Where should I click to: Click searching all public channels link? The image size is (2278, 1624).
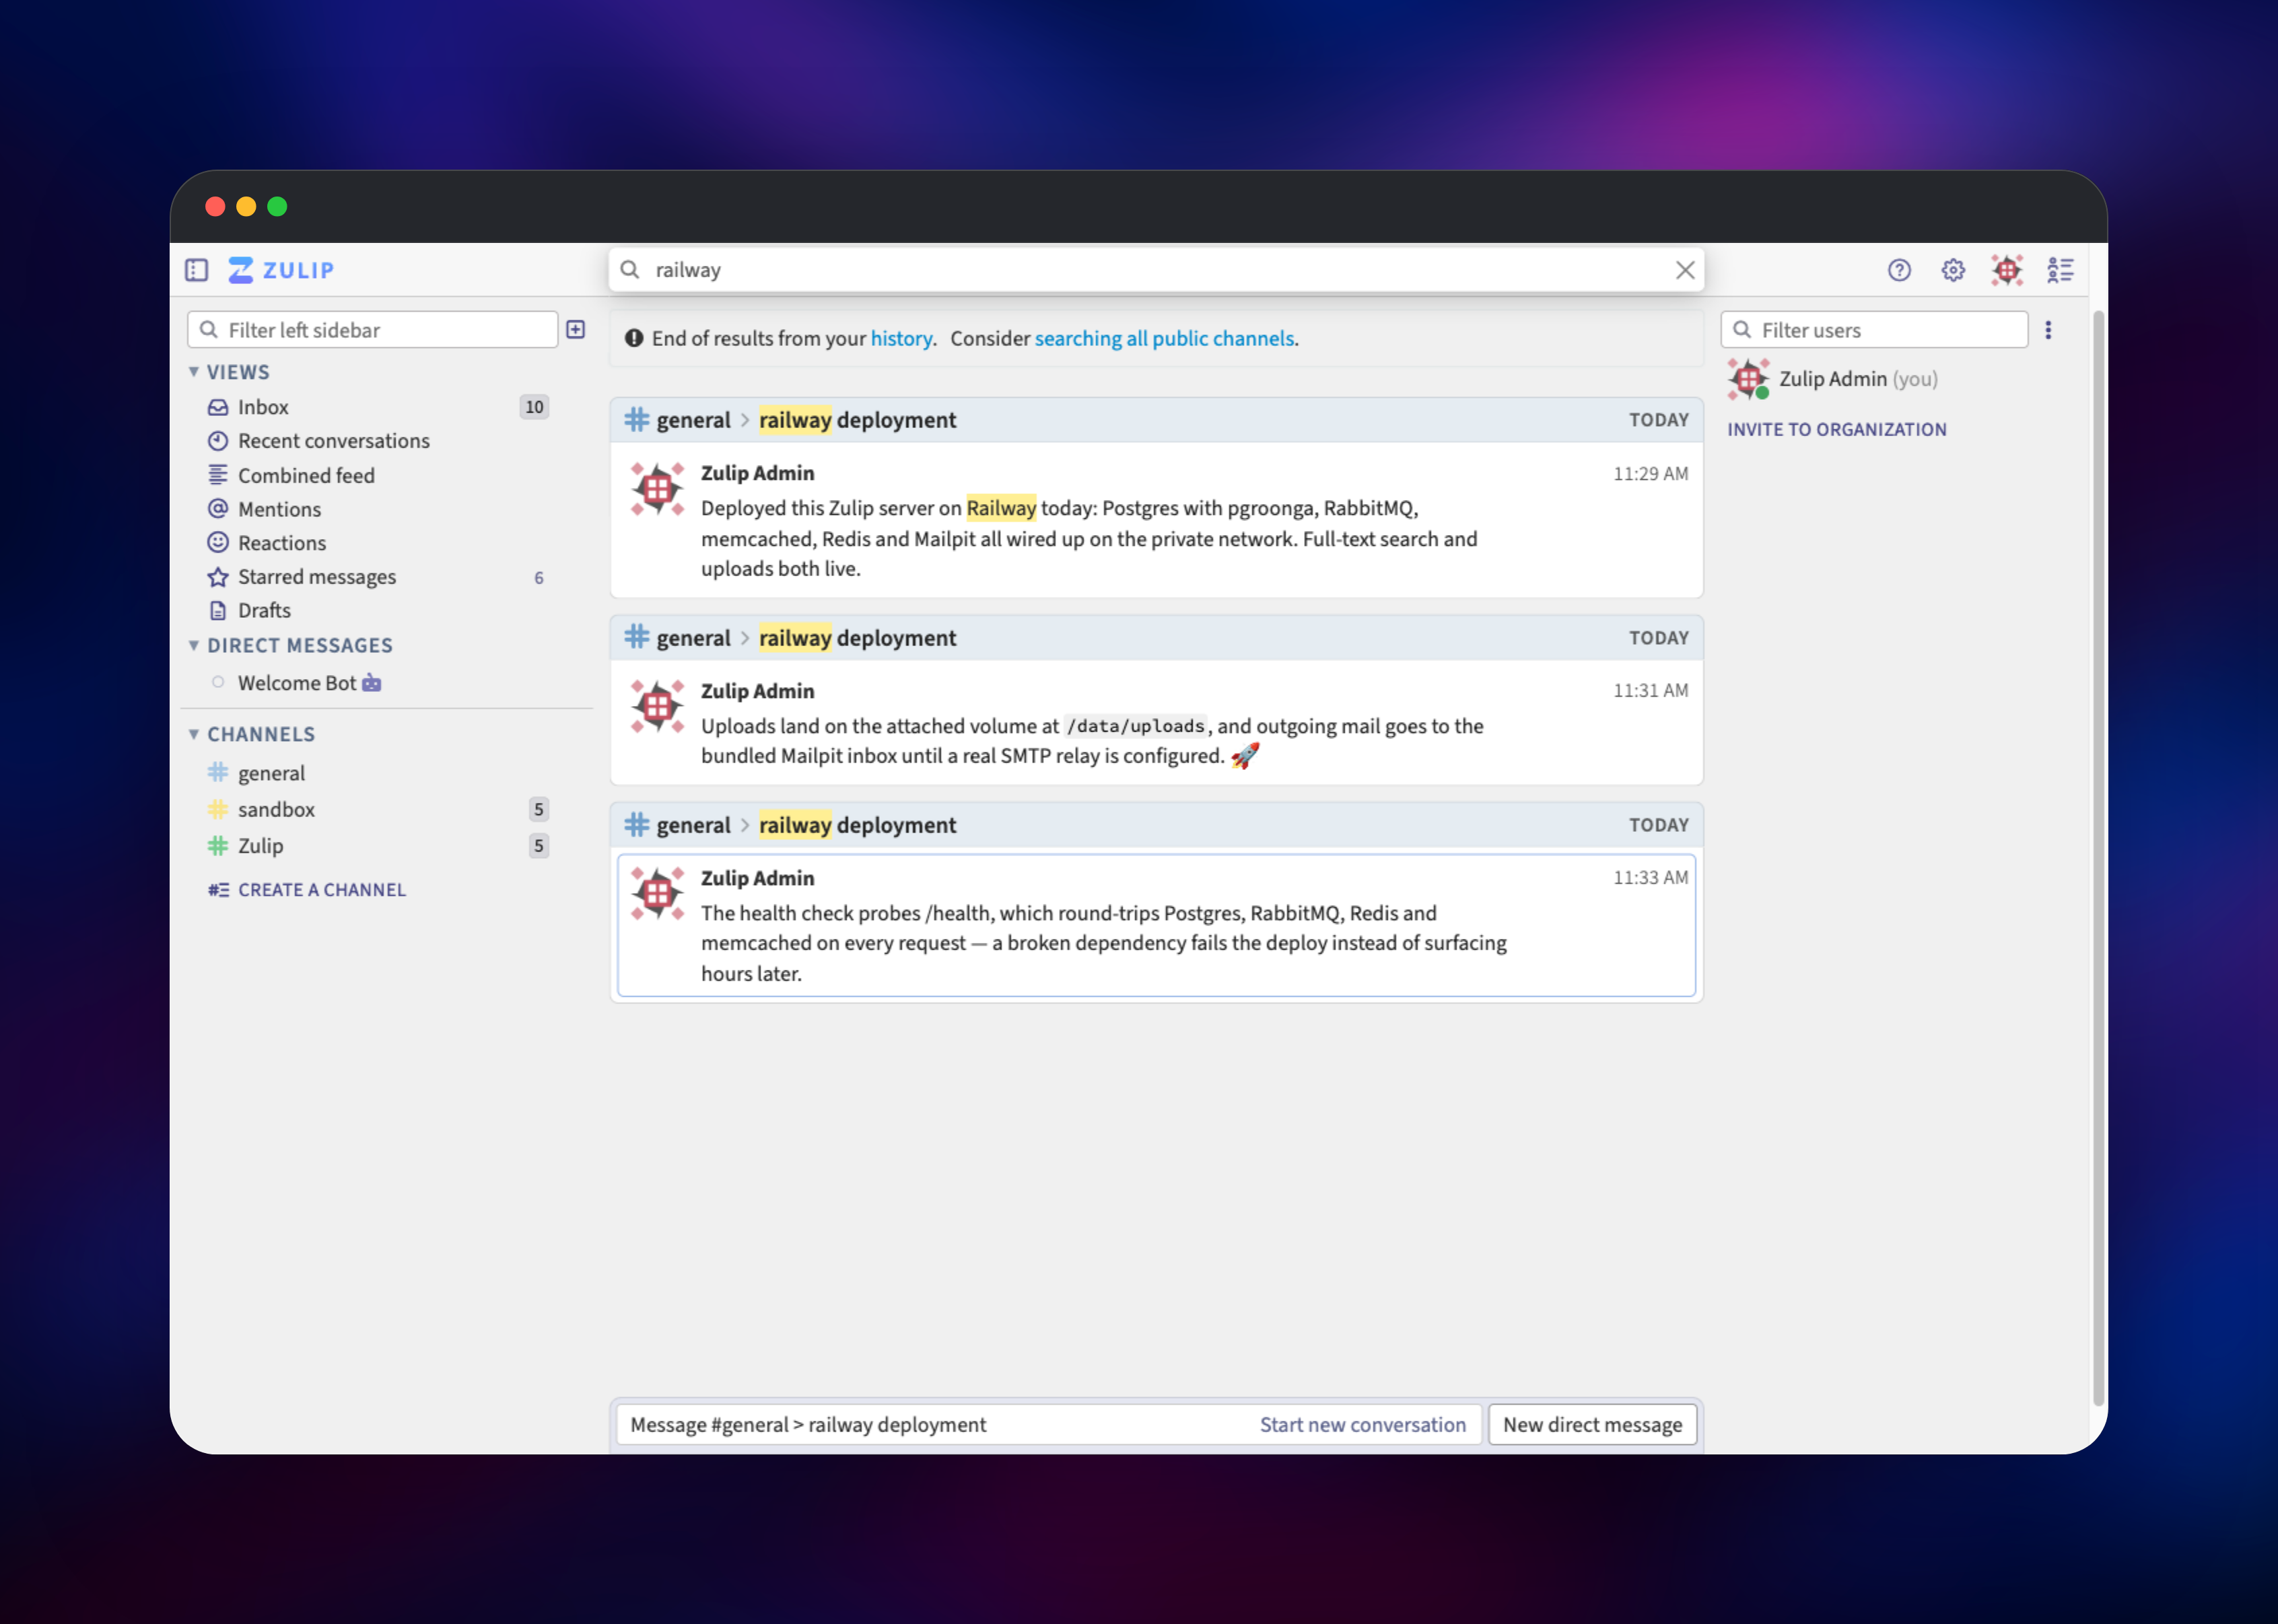point(1164,338)
